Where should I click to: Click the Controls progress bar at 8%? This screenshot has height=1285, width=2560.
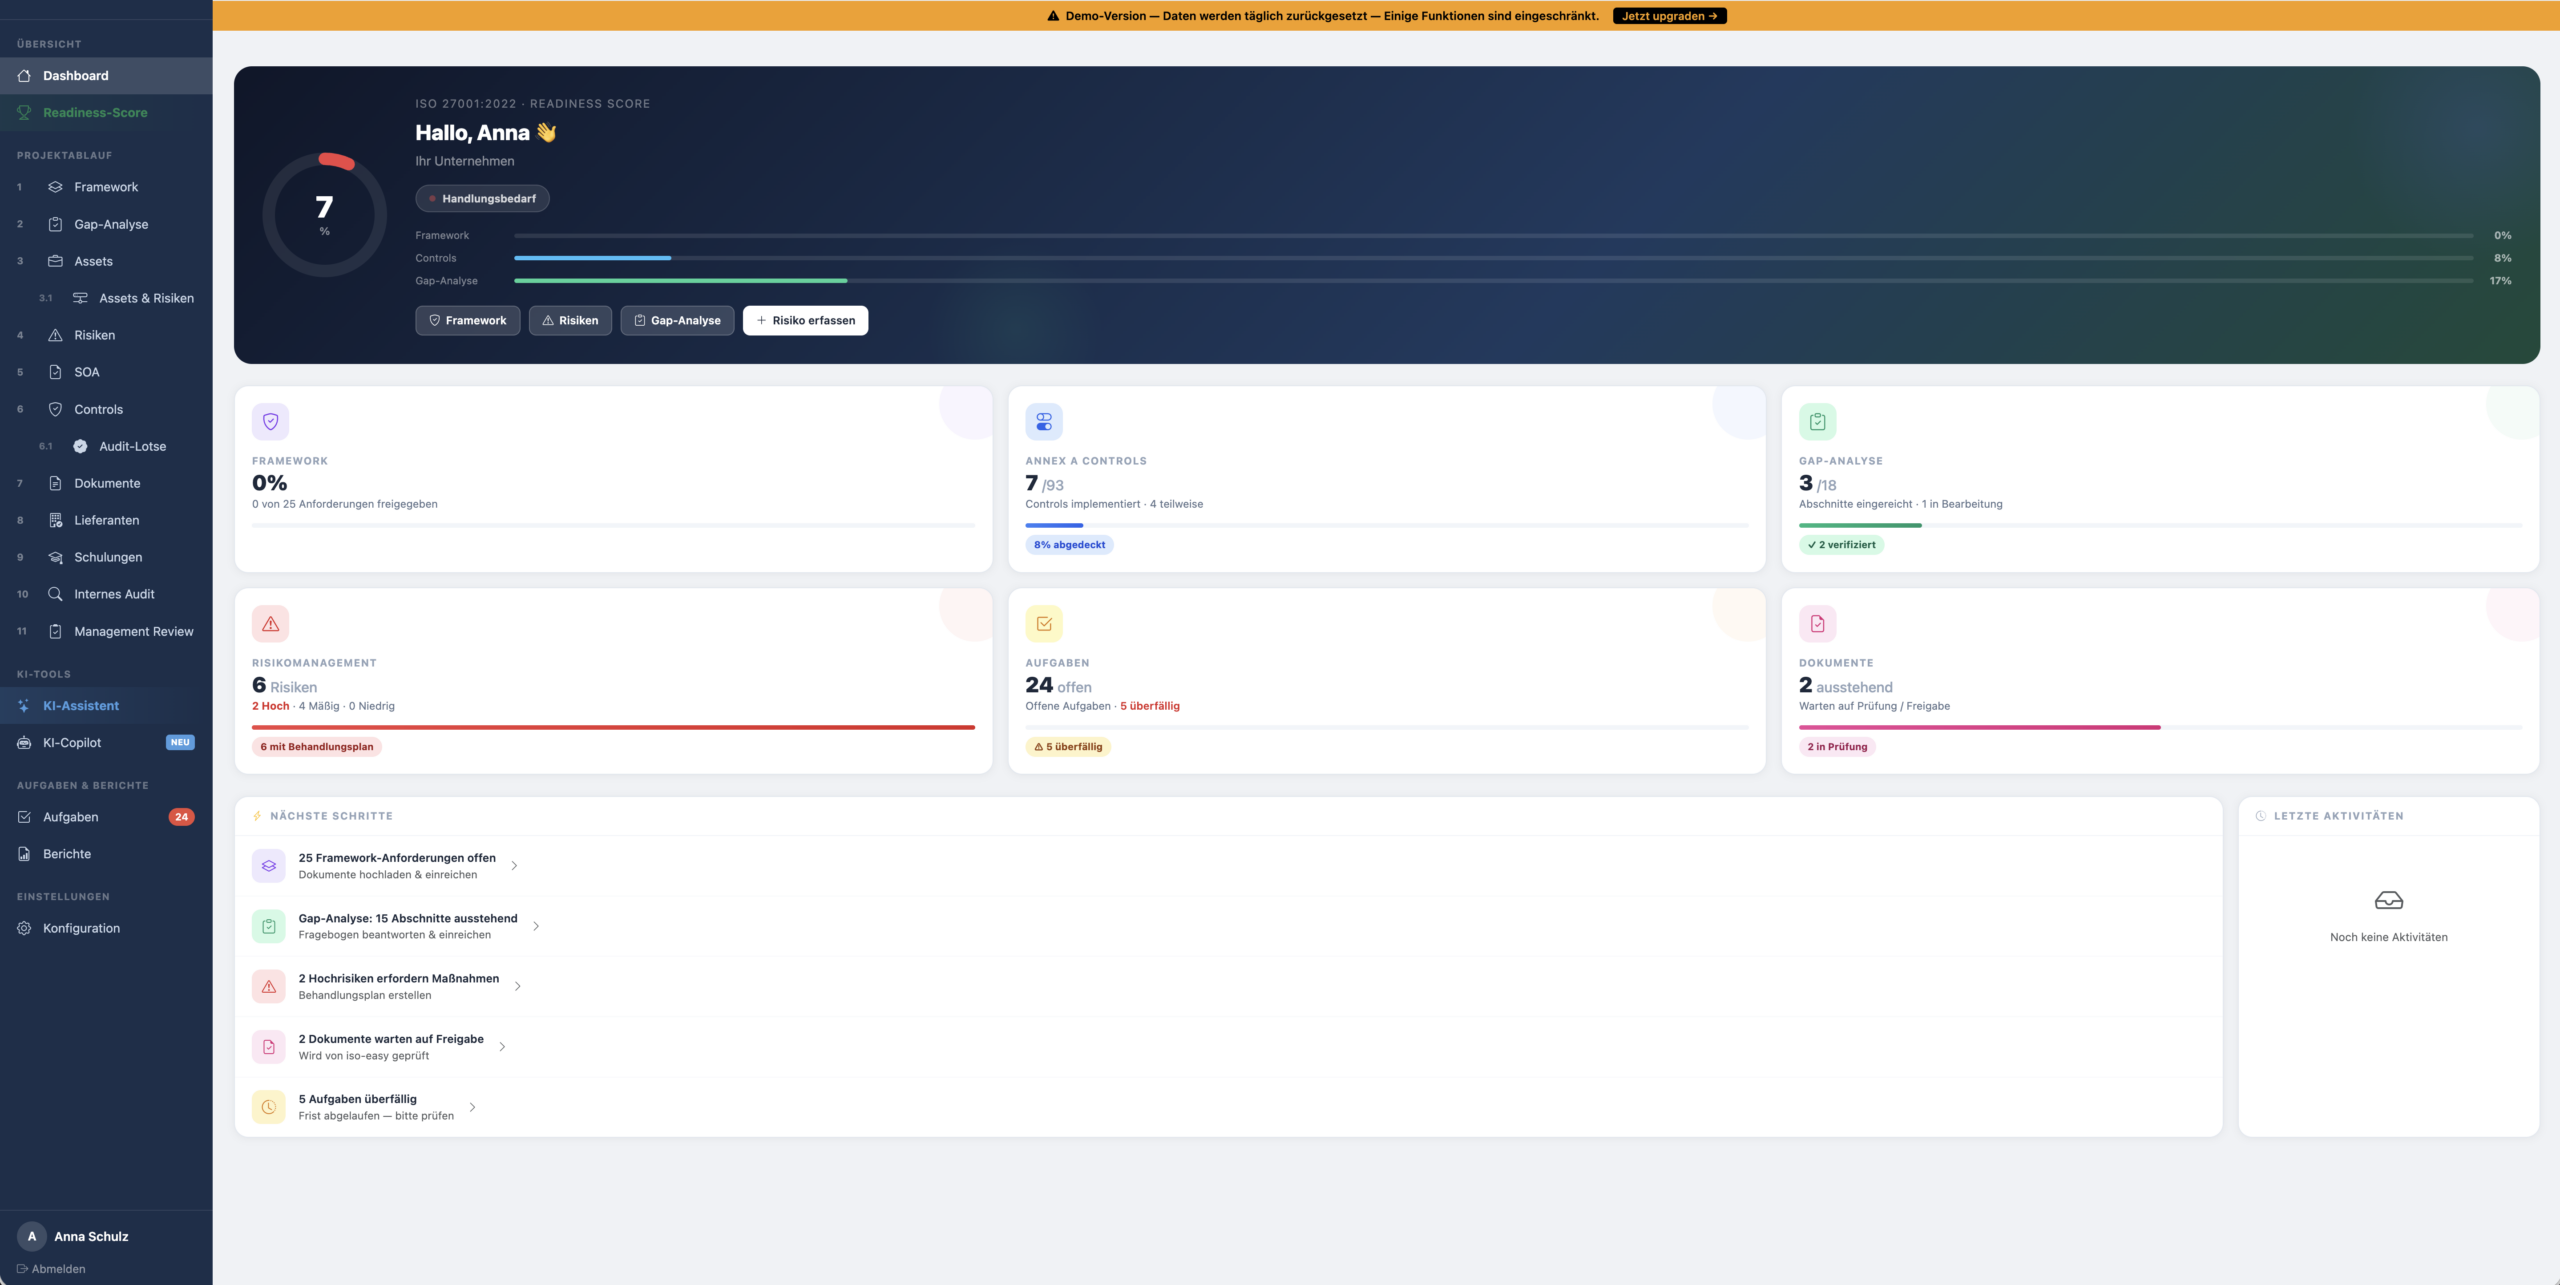click(x=592, y=258)
